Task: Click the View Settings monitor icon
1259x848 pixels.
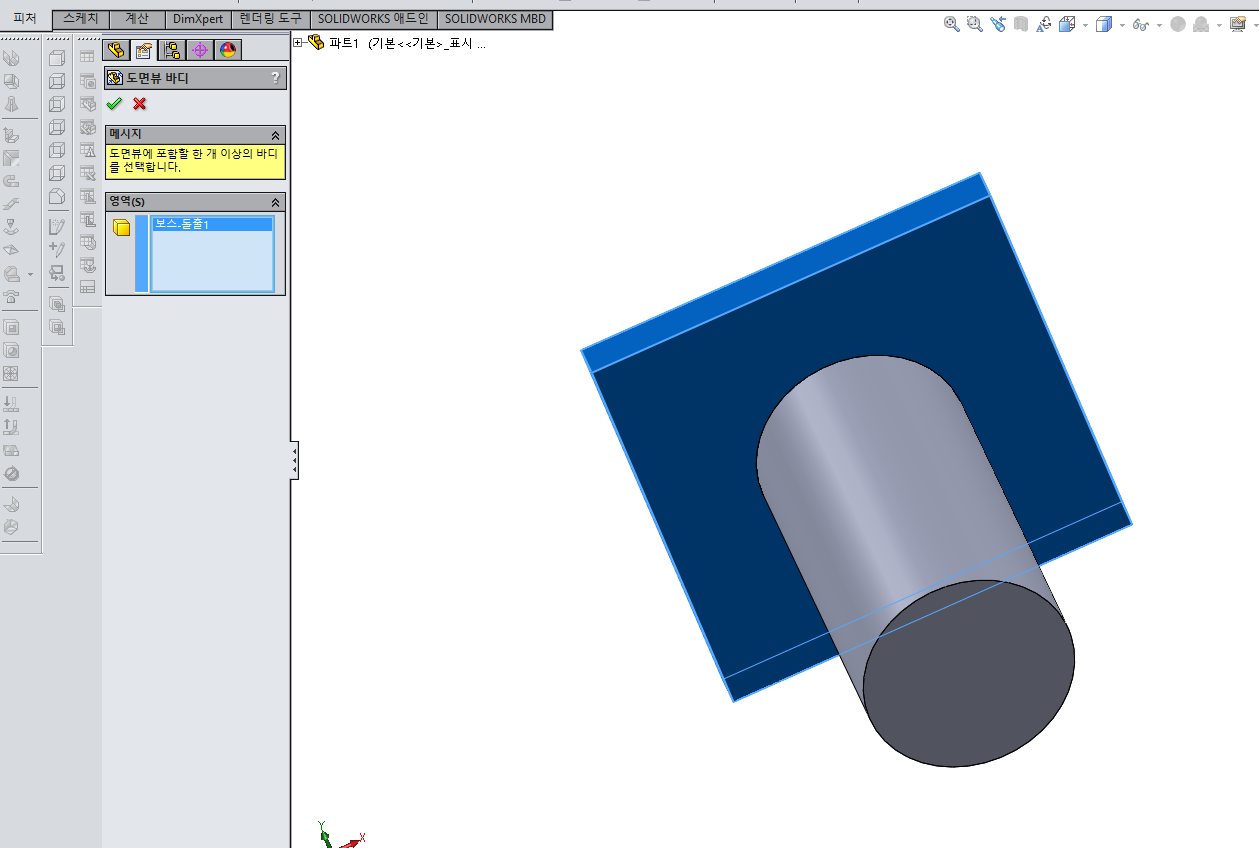Action: point(1237,24)
